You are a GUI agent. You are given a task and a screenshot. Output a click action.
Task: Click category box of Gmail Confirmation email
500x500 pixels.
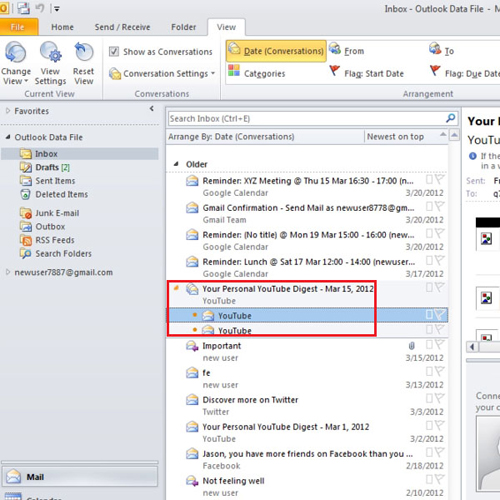tap(429, 207)
